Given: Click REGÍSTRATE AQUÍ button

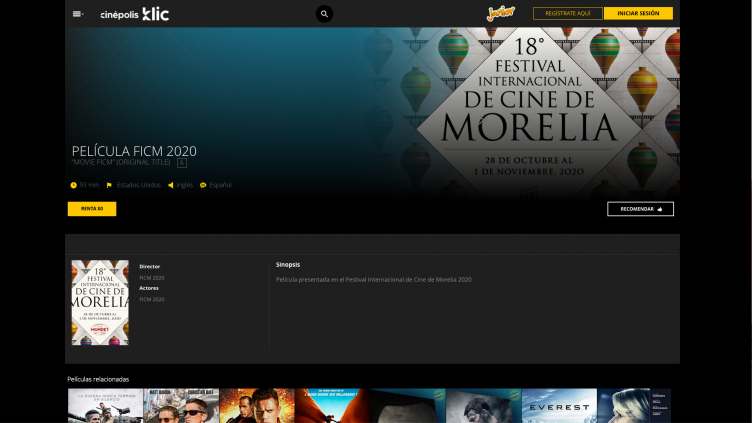Looking at the screenshot, I should [567, 13].
